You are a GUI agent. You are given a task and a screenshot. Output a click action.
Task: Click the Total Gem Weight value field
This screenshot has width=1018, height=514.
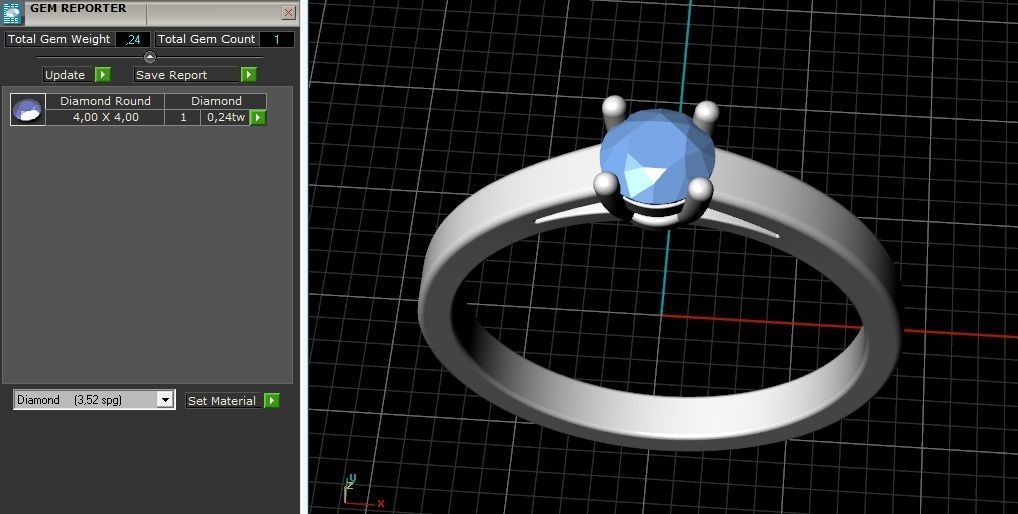[133, 40]
